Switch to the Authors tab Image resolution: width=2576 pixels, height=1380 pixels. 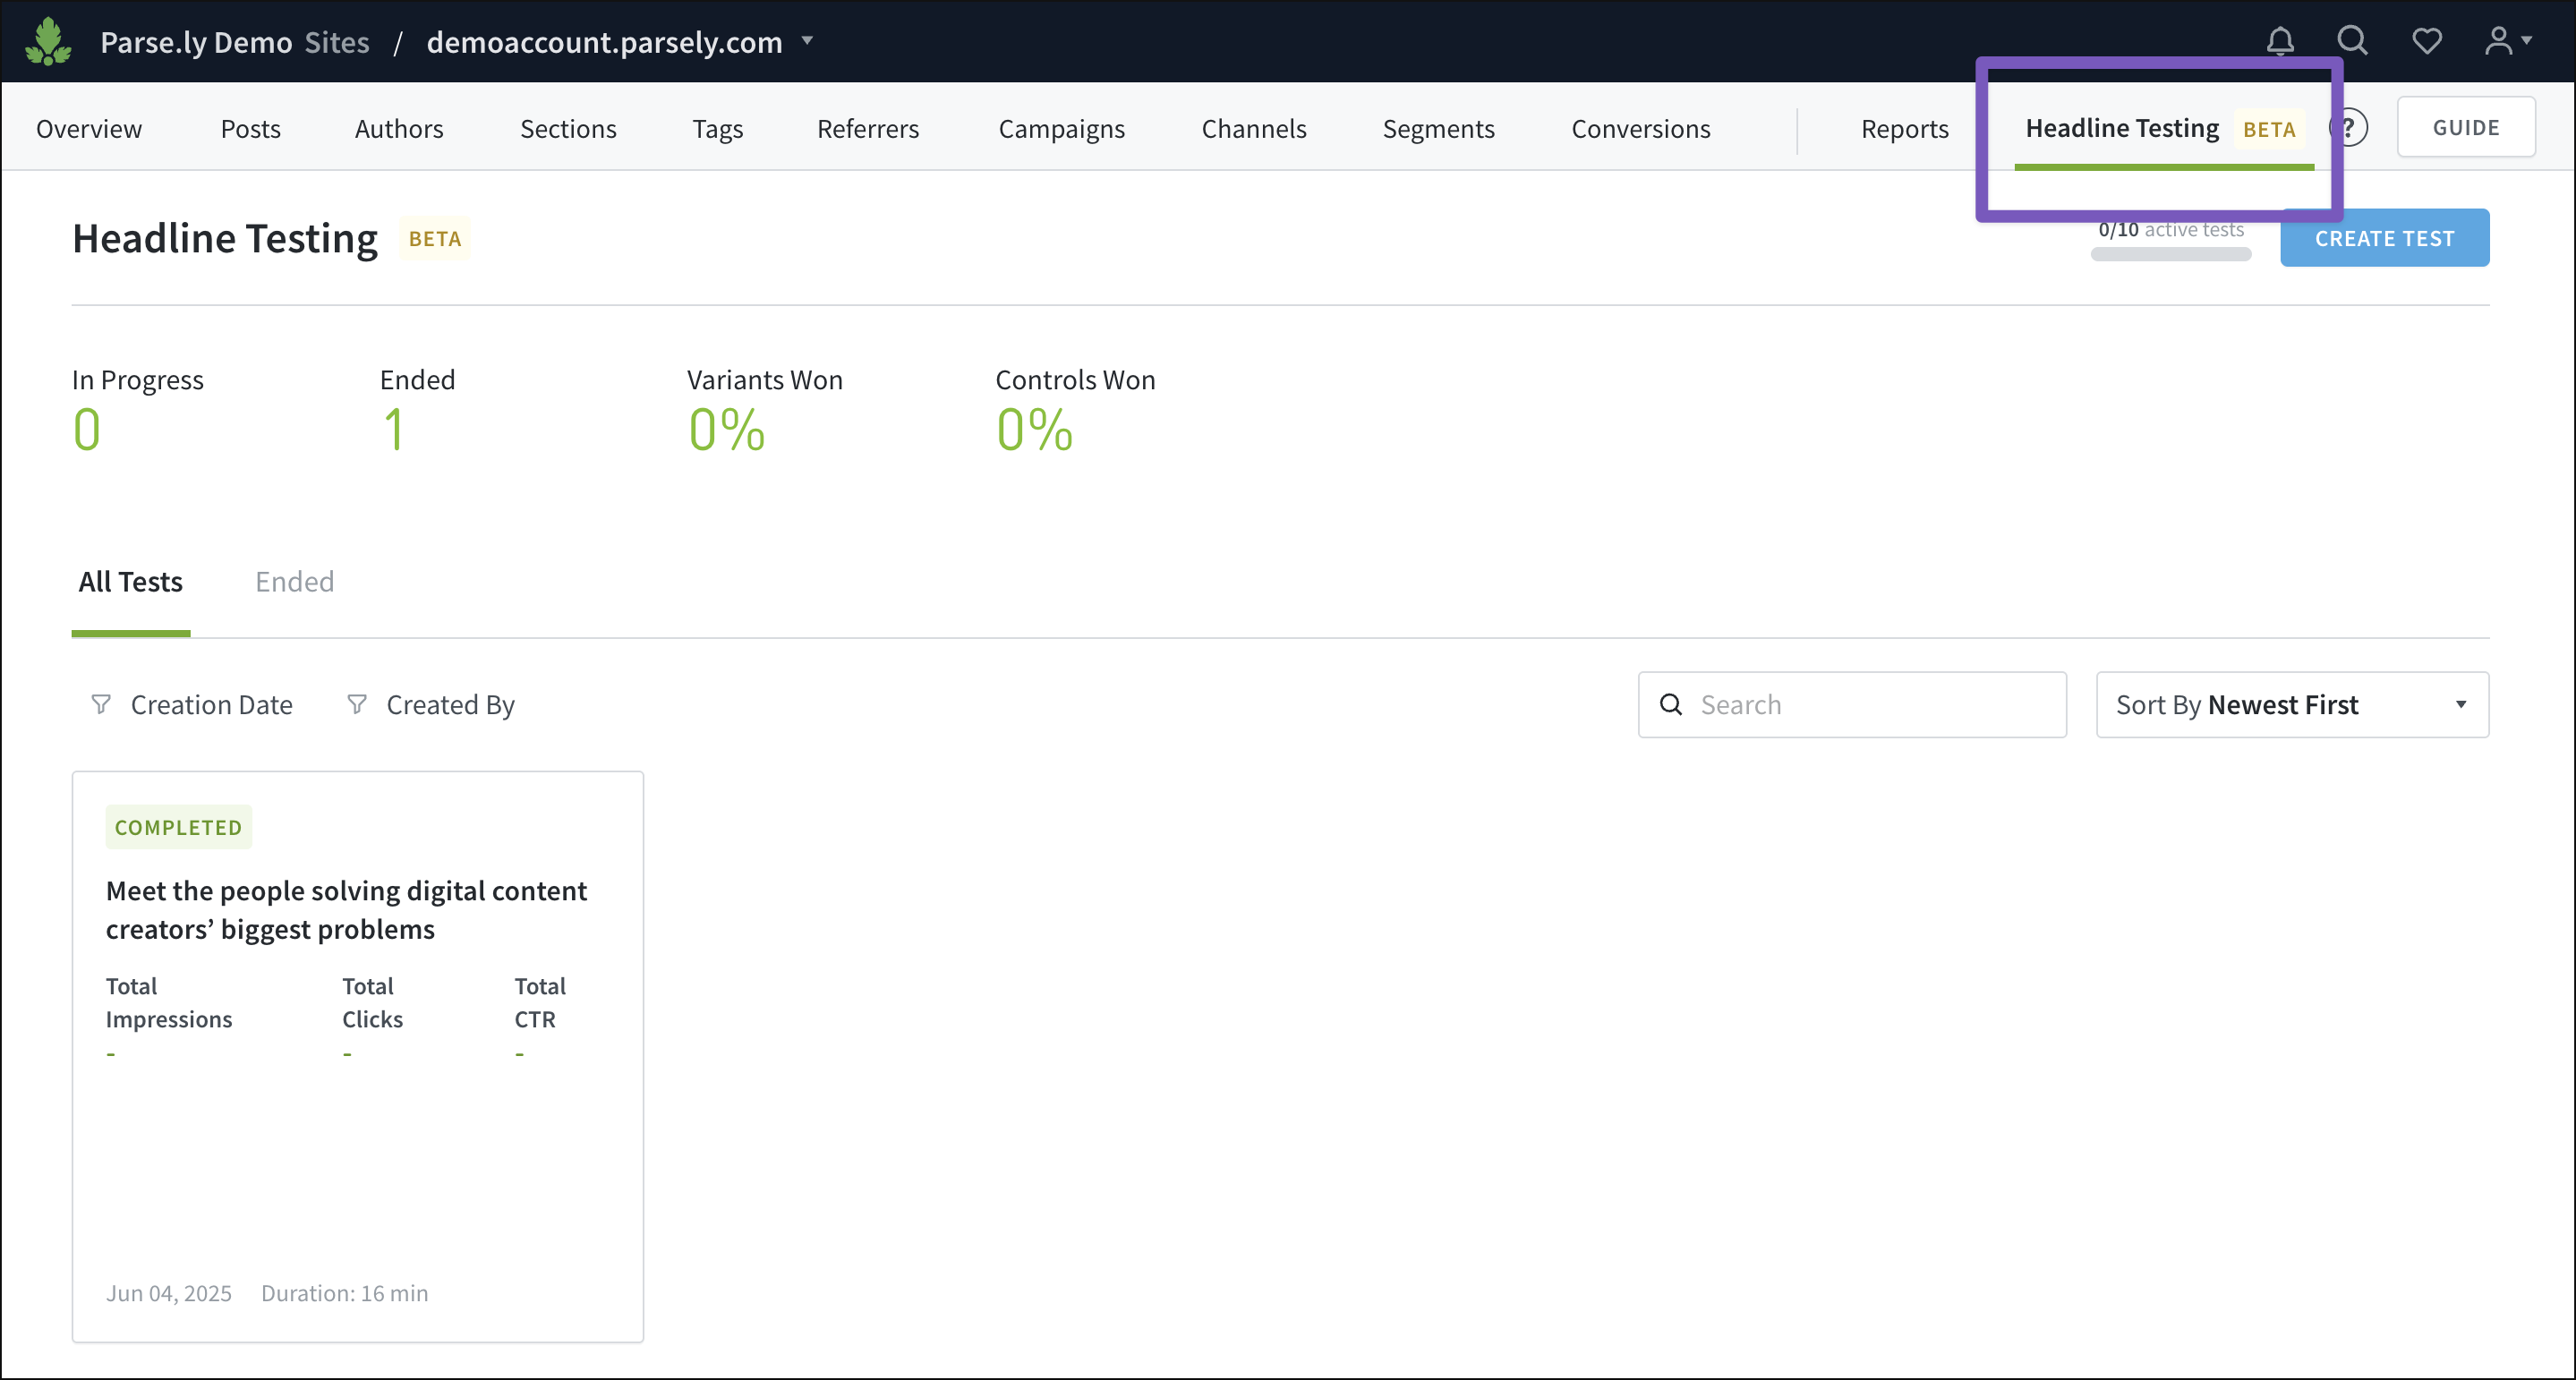pyautogui.click(x=399, y=128)
